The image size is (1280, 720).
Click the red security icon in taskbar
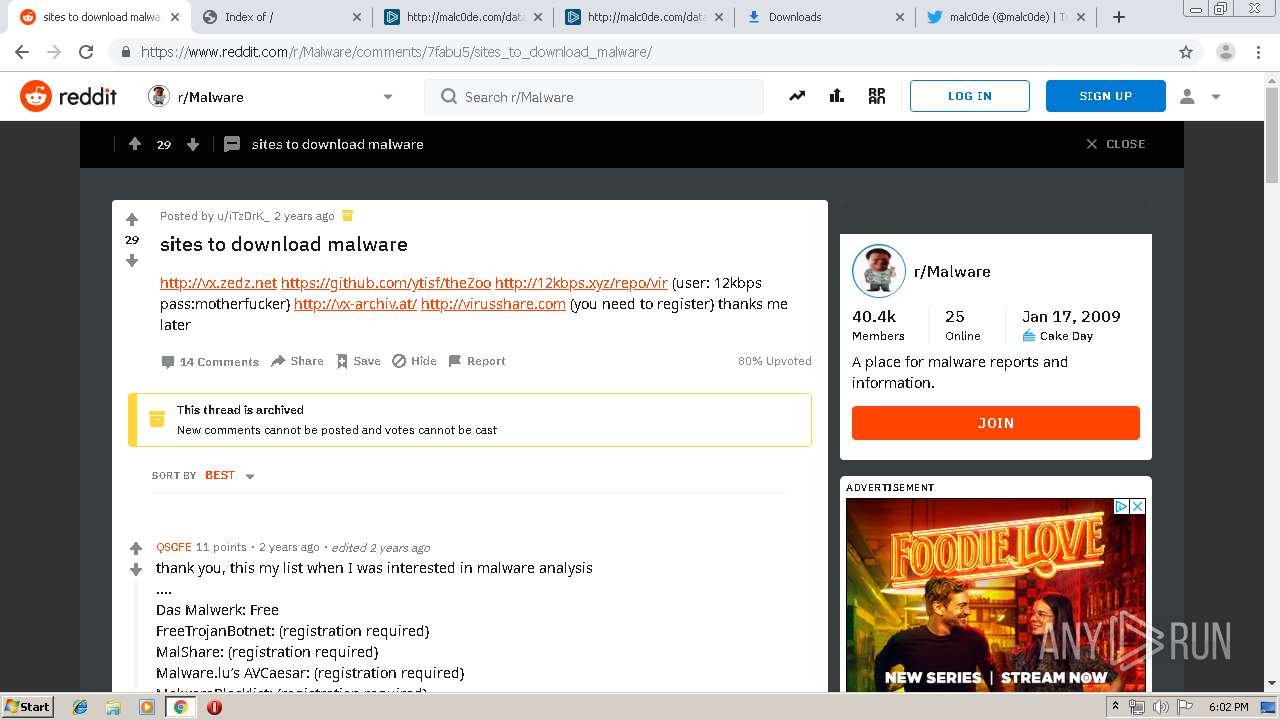[x=214, y=707]
